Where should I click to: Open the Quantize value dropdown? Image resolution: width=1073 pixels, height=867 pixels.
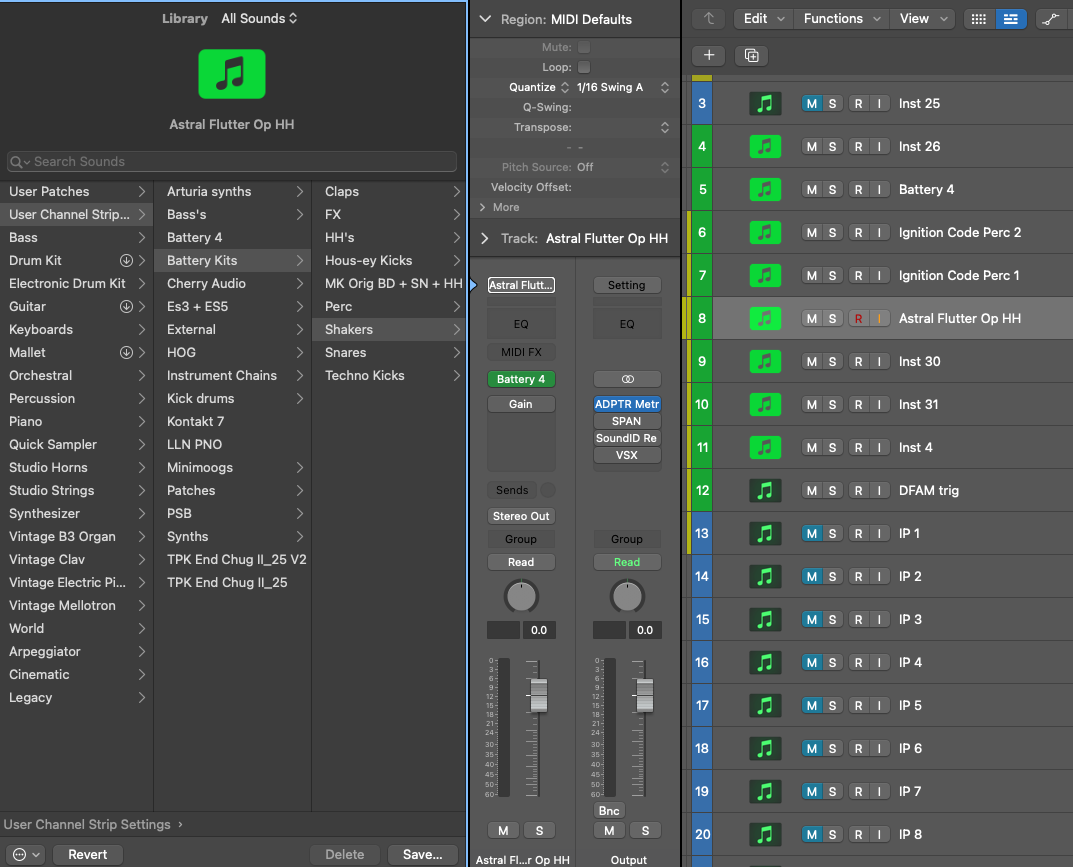[x=622, y=87]
